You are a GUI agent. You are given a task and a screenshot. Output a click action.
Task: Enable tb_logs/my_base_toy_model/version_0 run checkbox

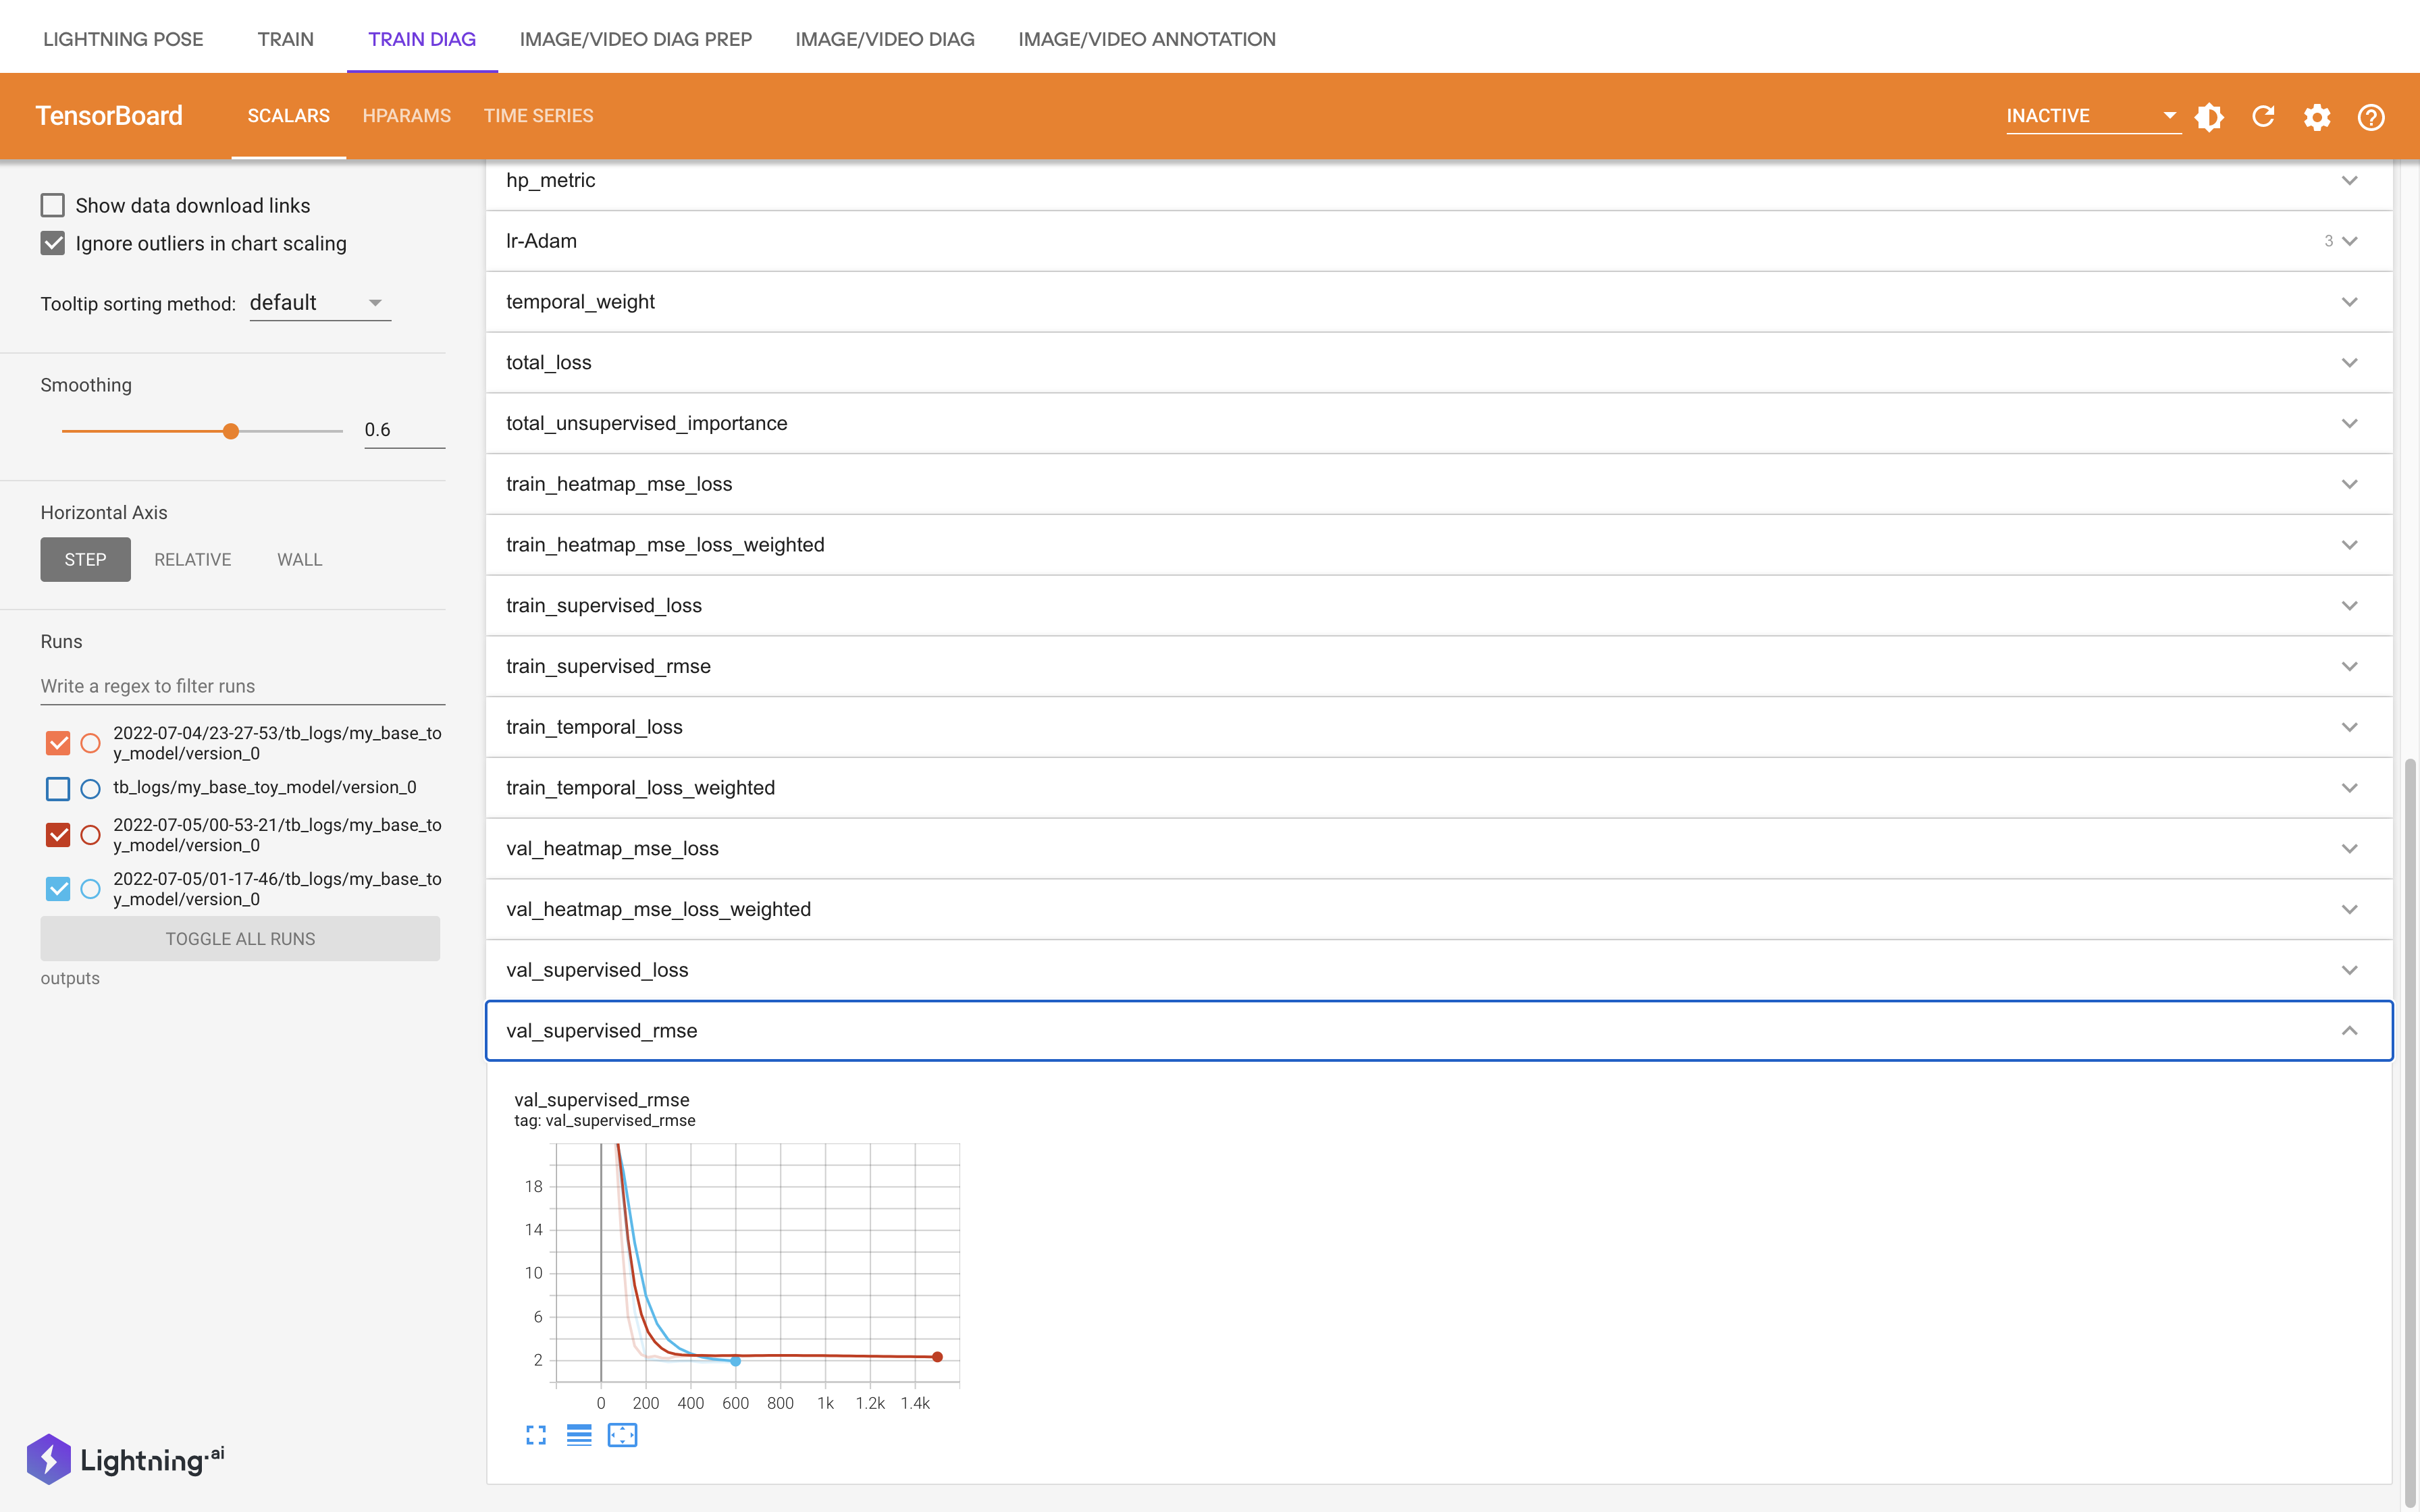pos(58,789)
